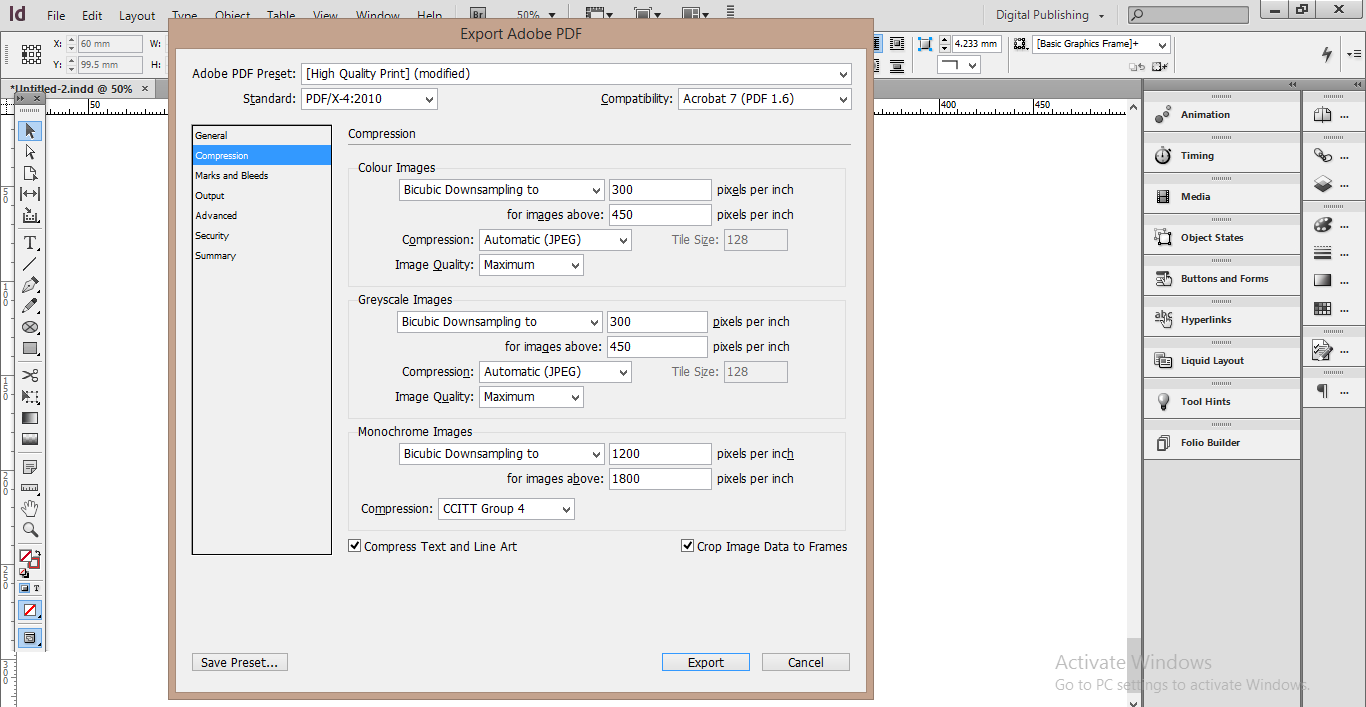Open Colour Images Image Quality dropdown

531,265
